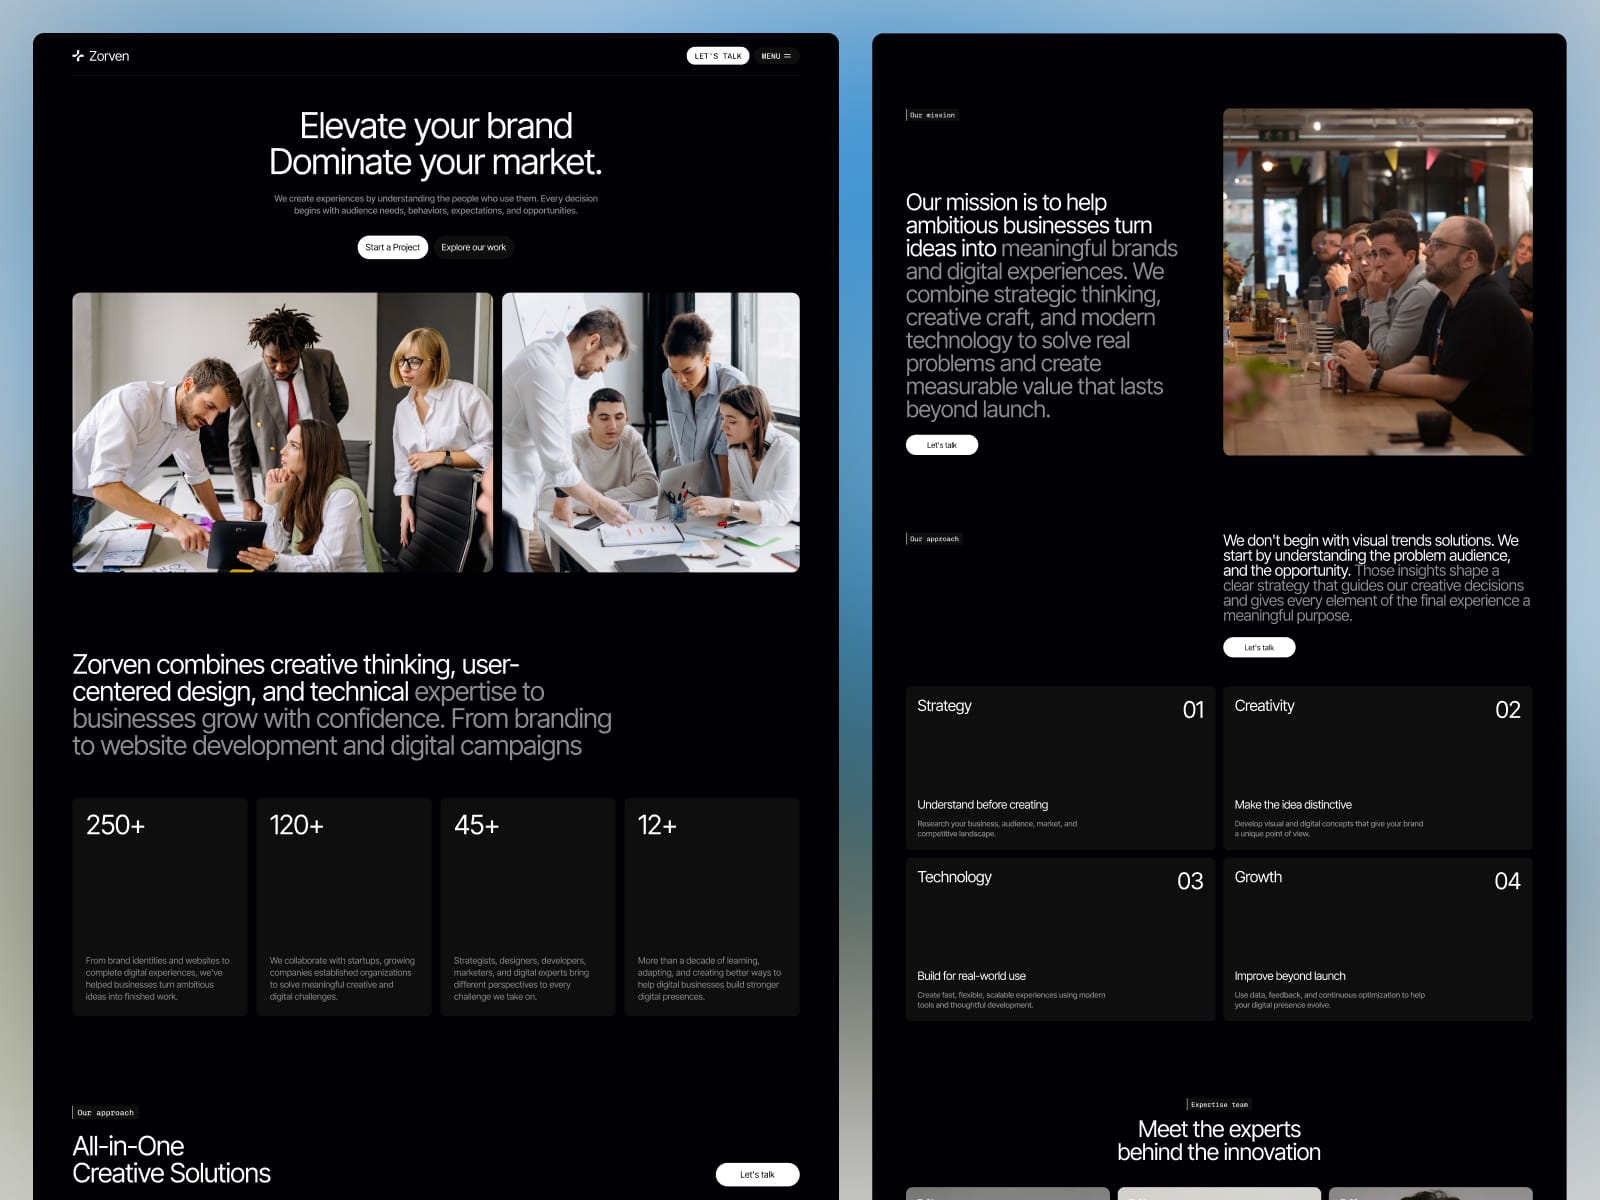This screenshot has width=1600, height=1200.
Task: Select the 120+ stat card
Action: click(x=344, y=907)
